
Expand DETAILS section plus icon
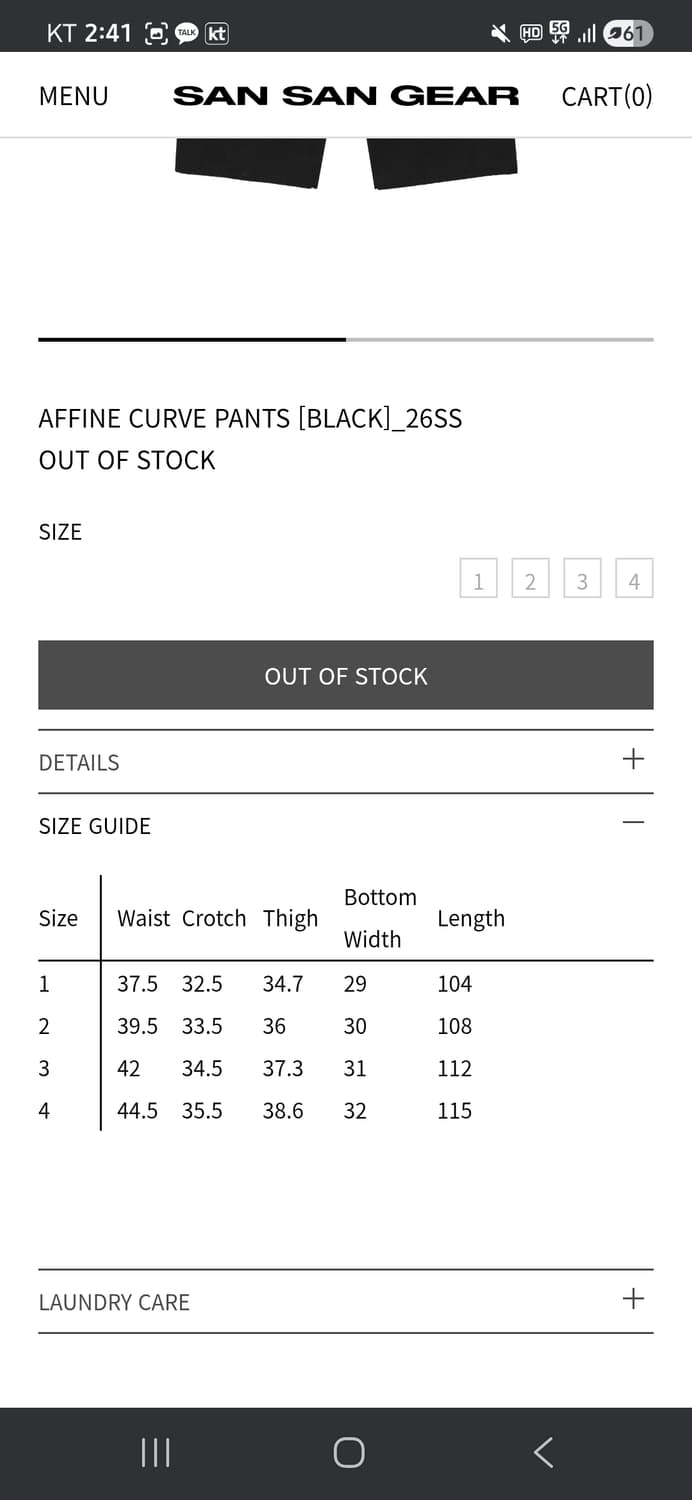tap(633, 759)
